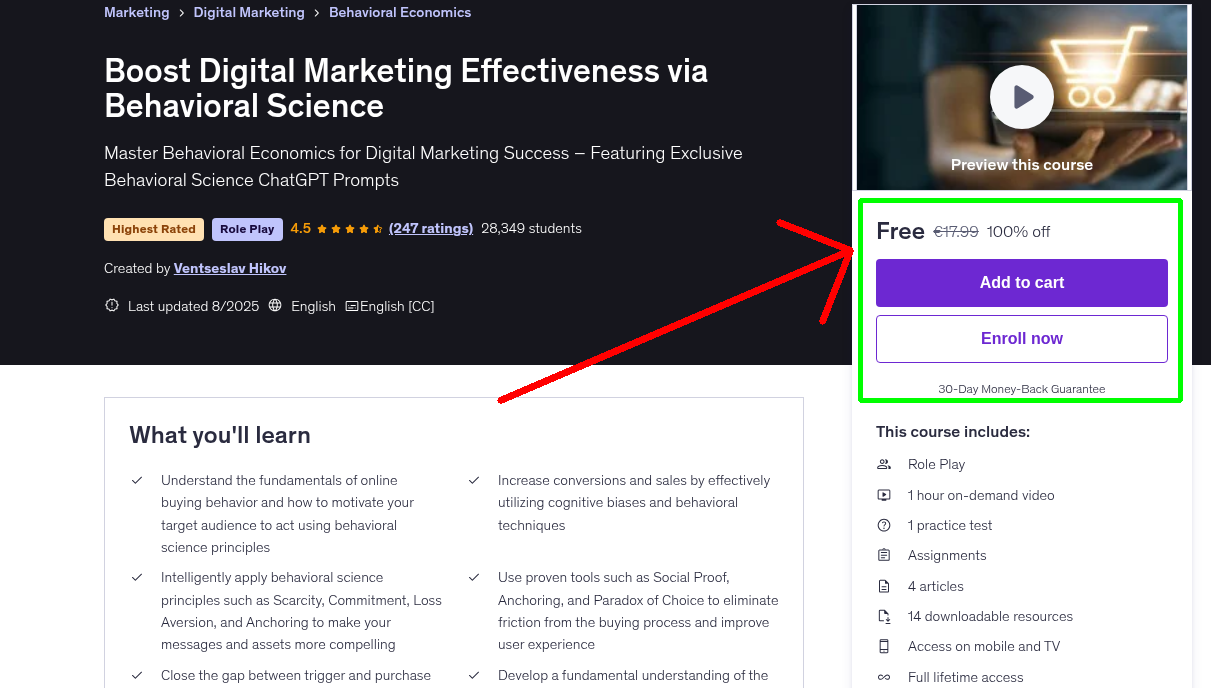Click the Add to cart button
This screenshot has height=688, width=1211.
coord(1021,283)
